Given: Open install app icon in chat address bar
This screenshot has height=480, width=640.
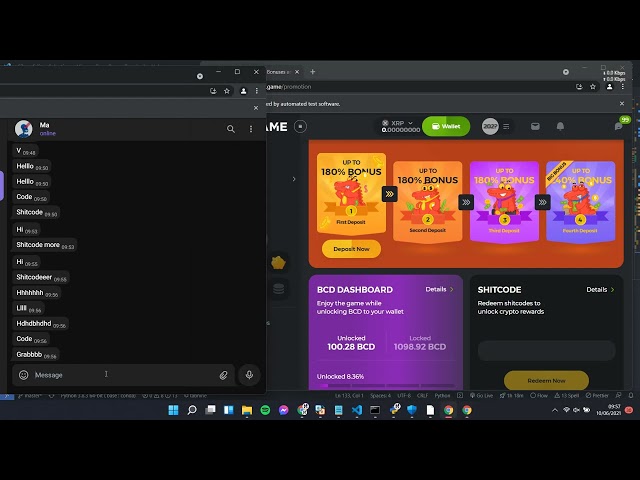Looking at the screenshot, I should pos(213,91).
